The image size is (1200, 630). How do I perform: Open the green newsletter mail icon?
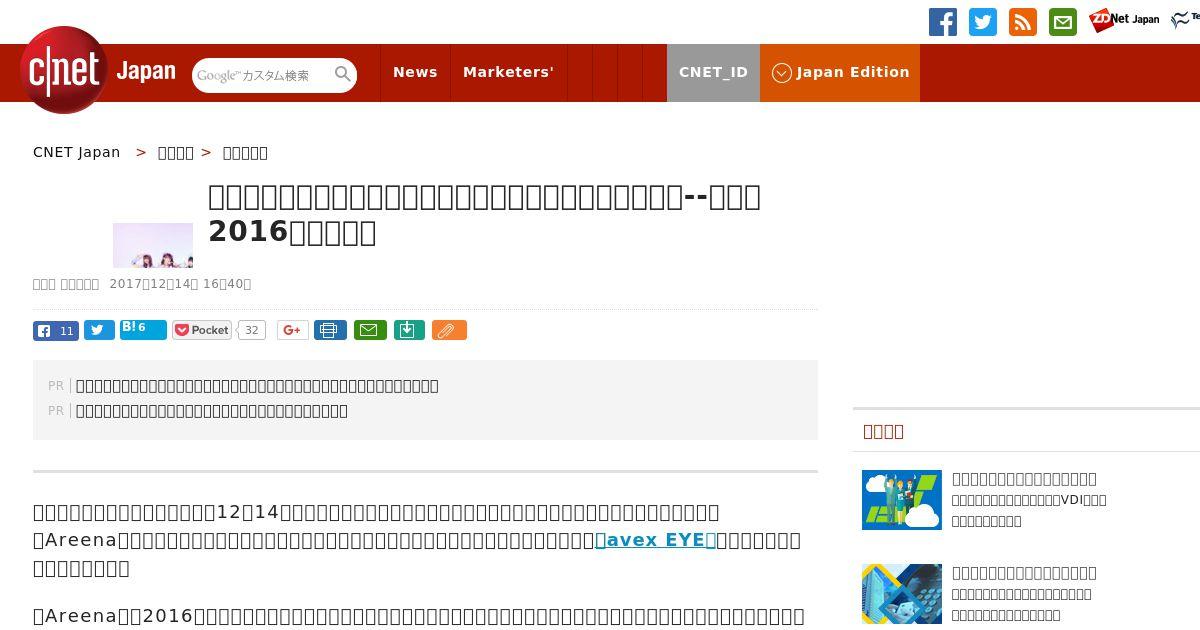1063,22
